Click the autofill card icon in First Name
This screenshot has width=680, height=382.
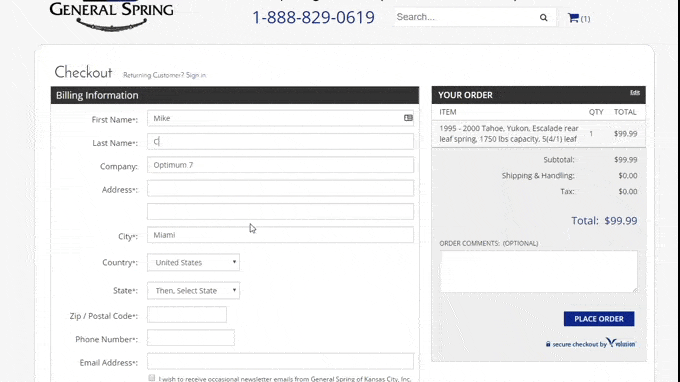408,118
